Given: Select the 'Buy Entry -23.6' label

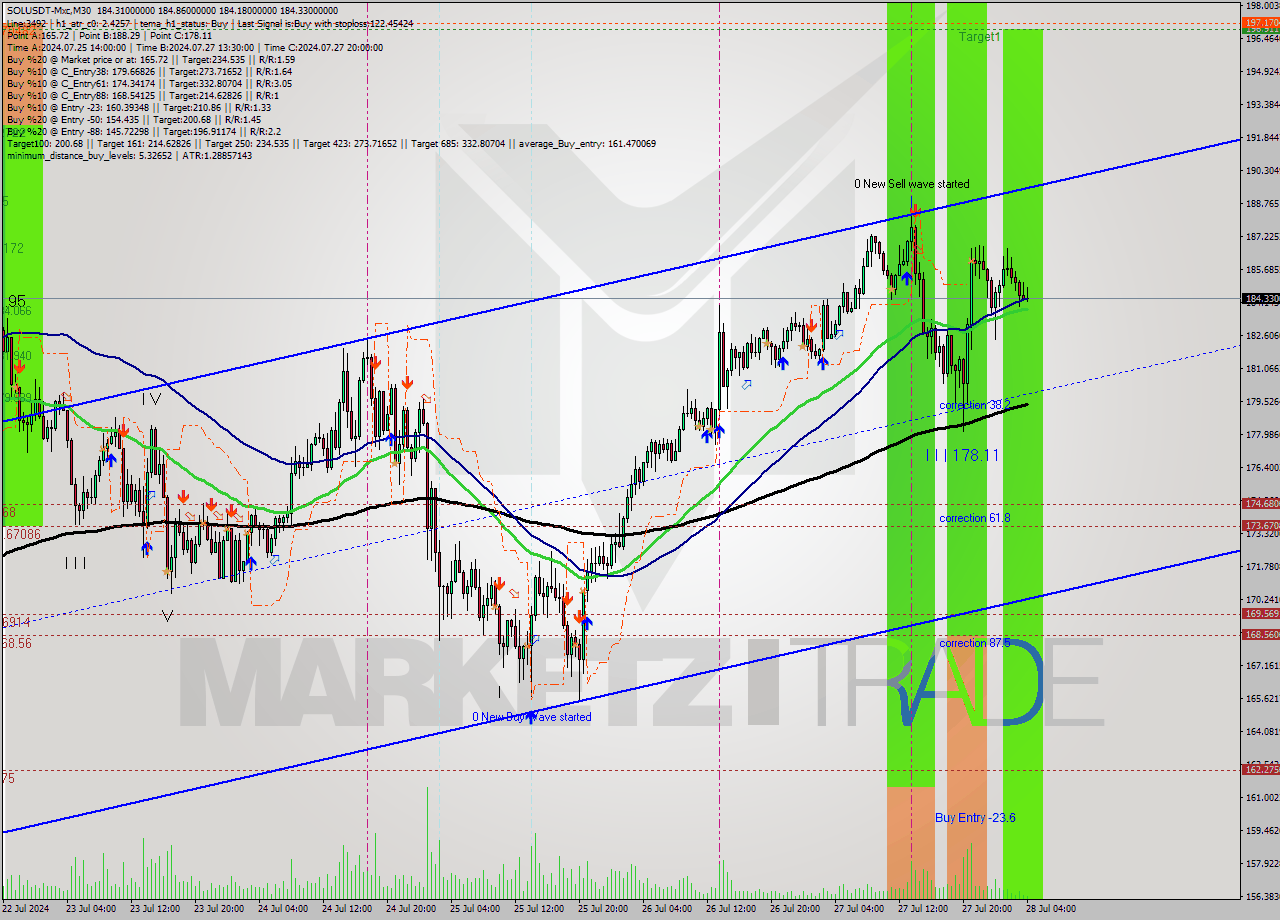Looking at the screenshot, I should pyautogui.click(x=975, y=818).
